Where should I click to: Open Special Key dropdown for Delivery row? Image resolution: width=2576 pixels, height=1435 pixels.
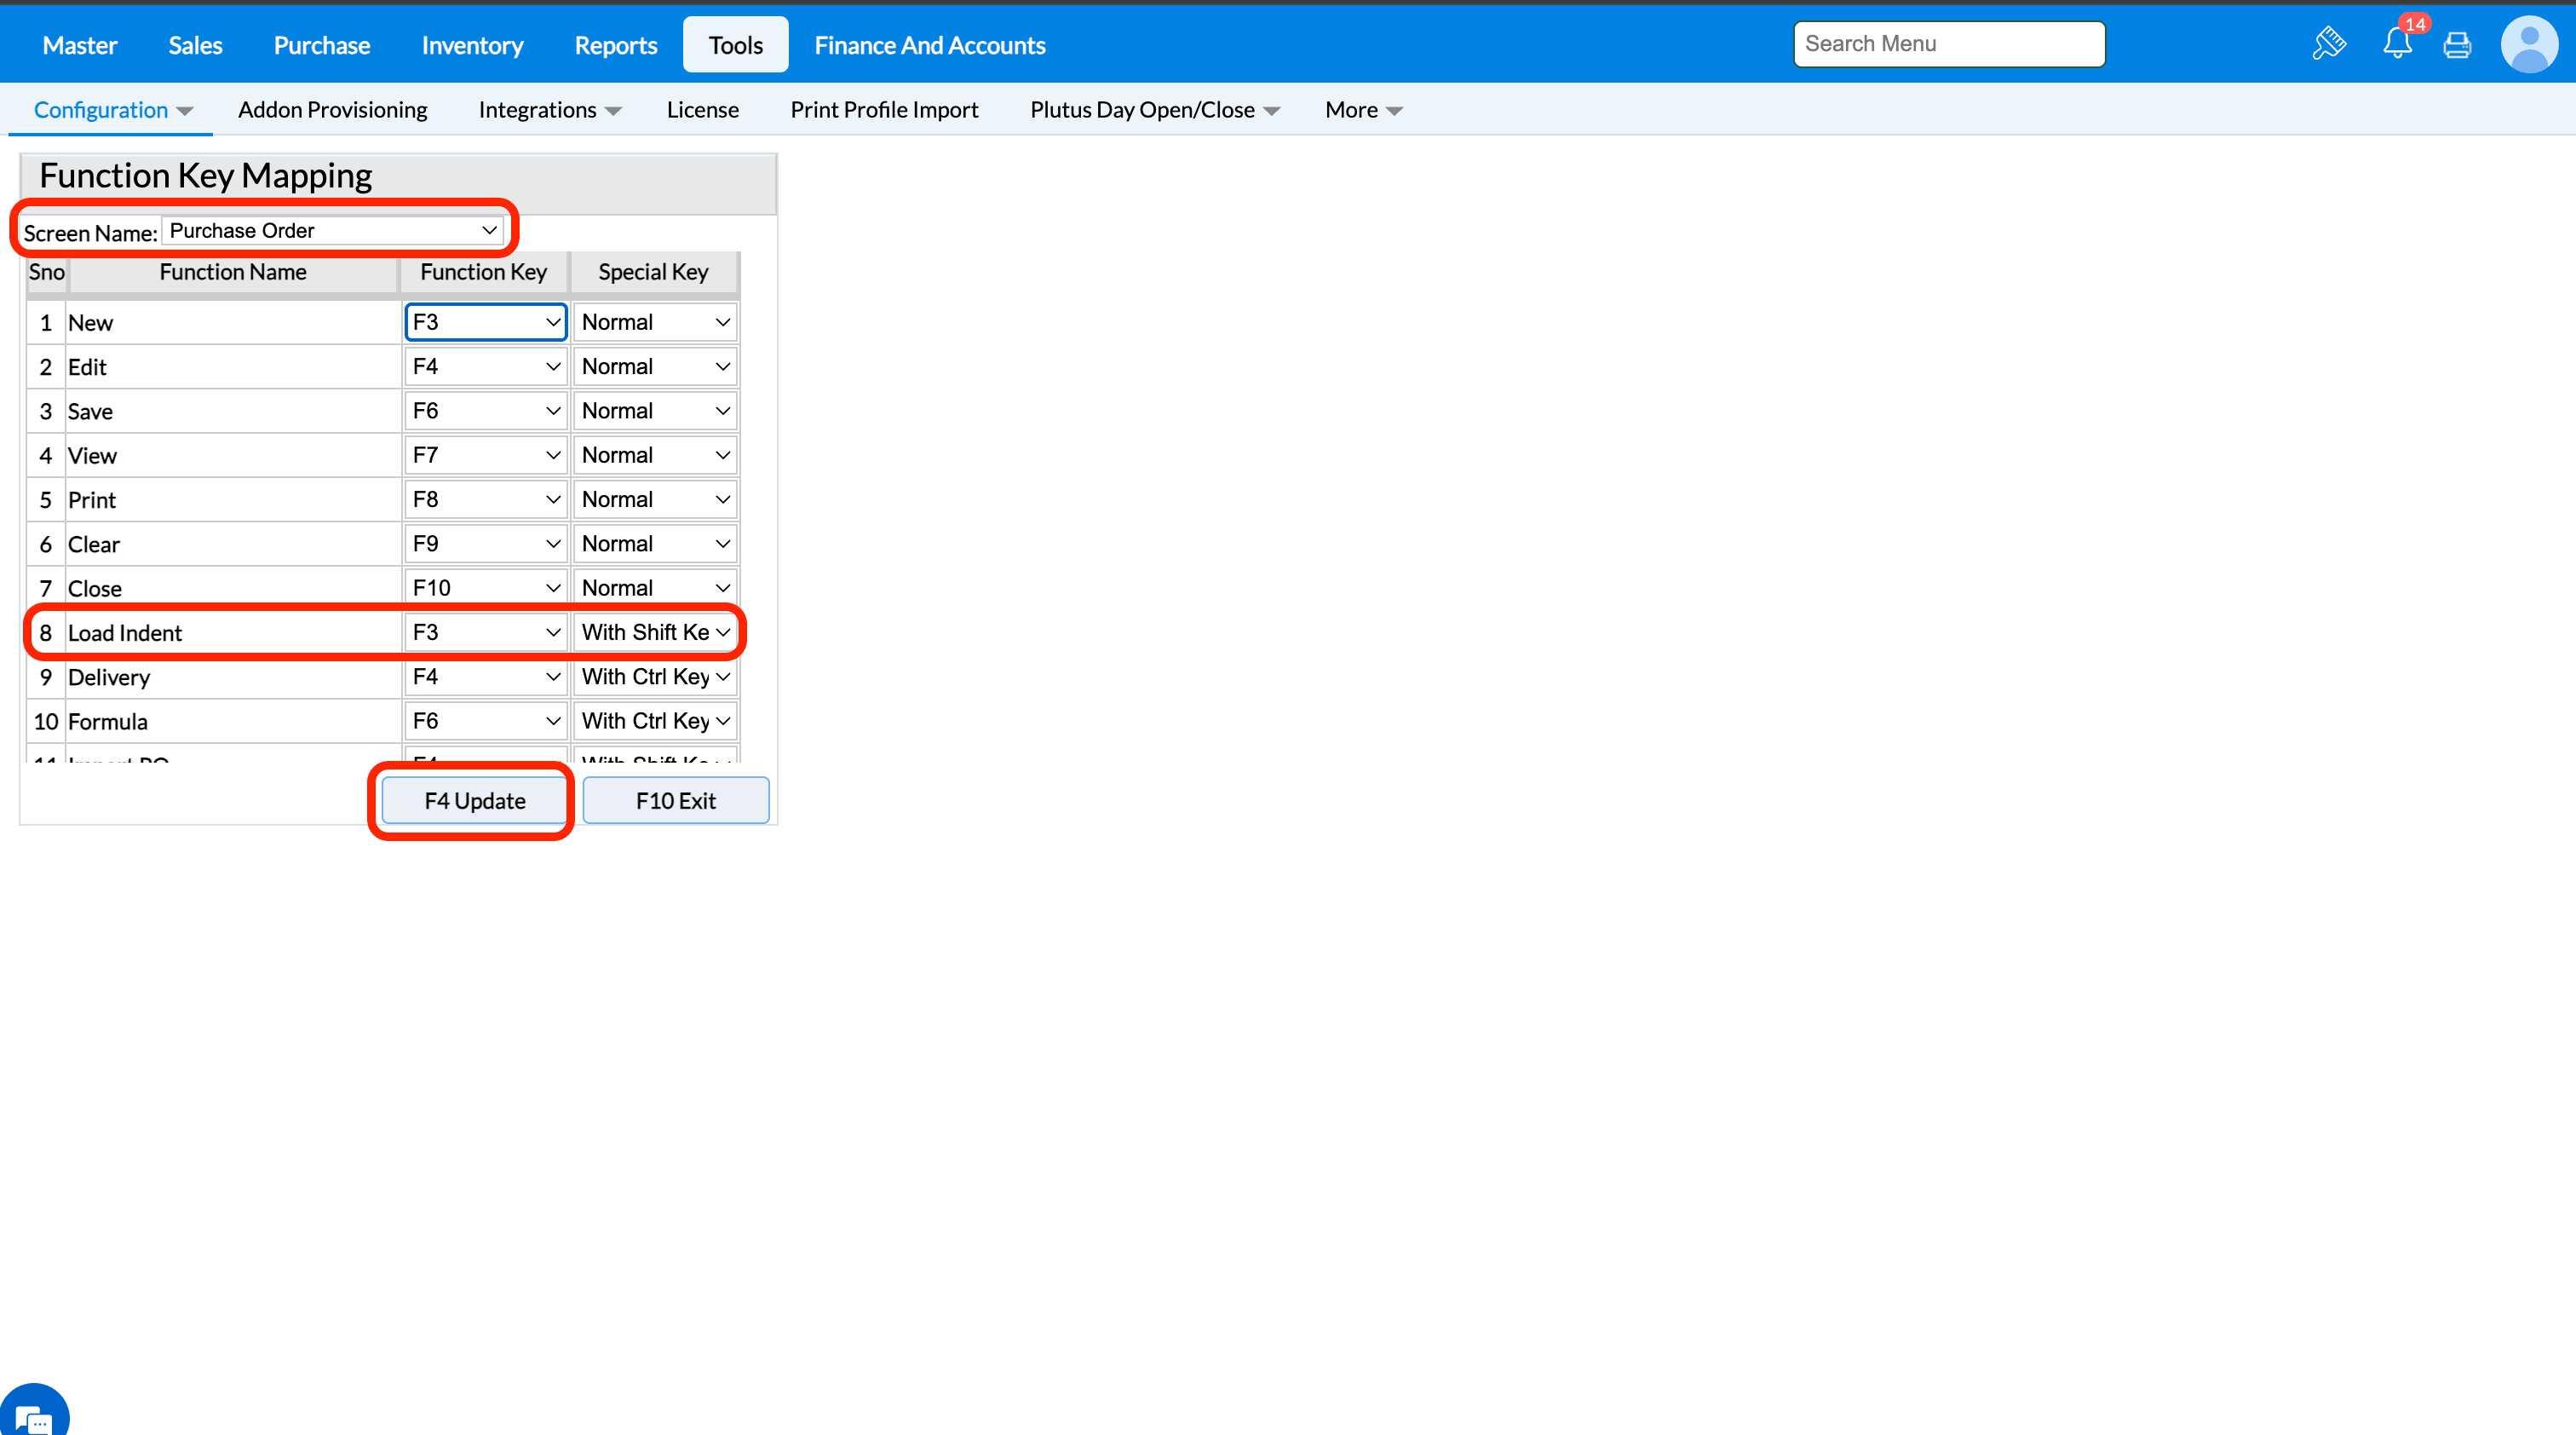(x=655, y=677)
